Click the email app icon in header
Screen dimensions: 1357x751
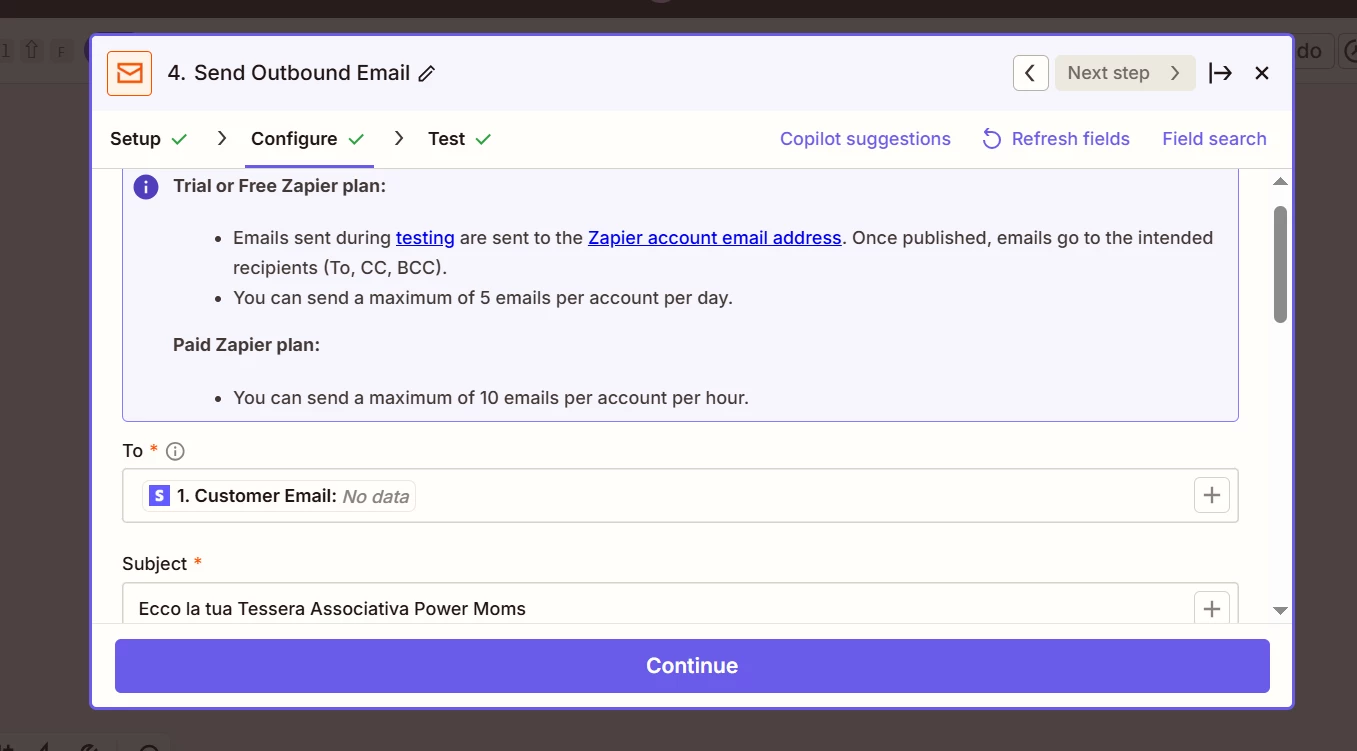pos(129,73)
